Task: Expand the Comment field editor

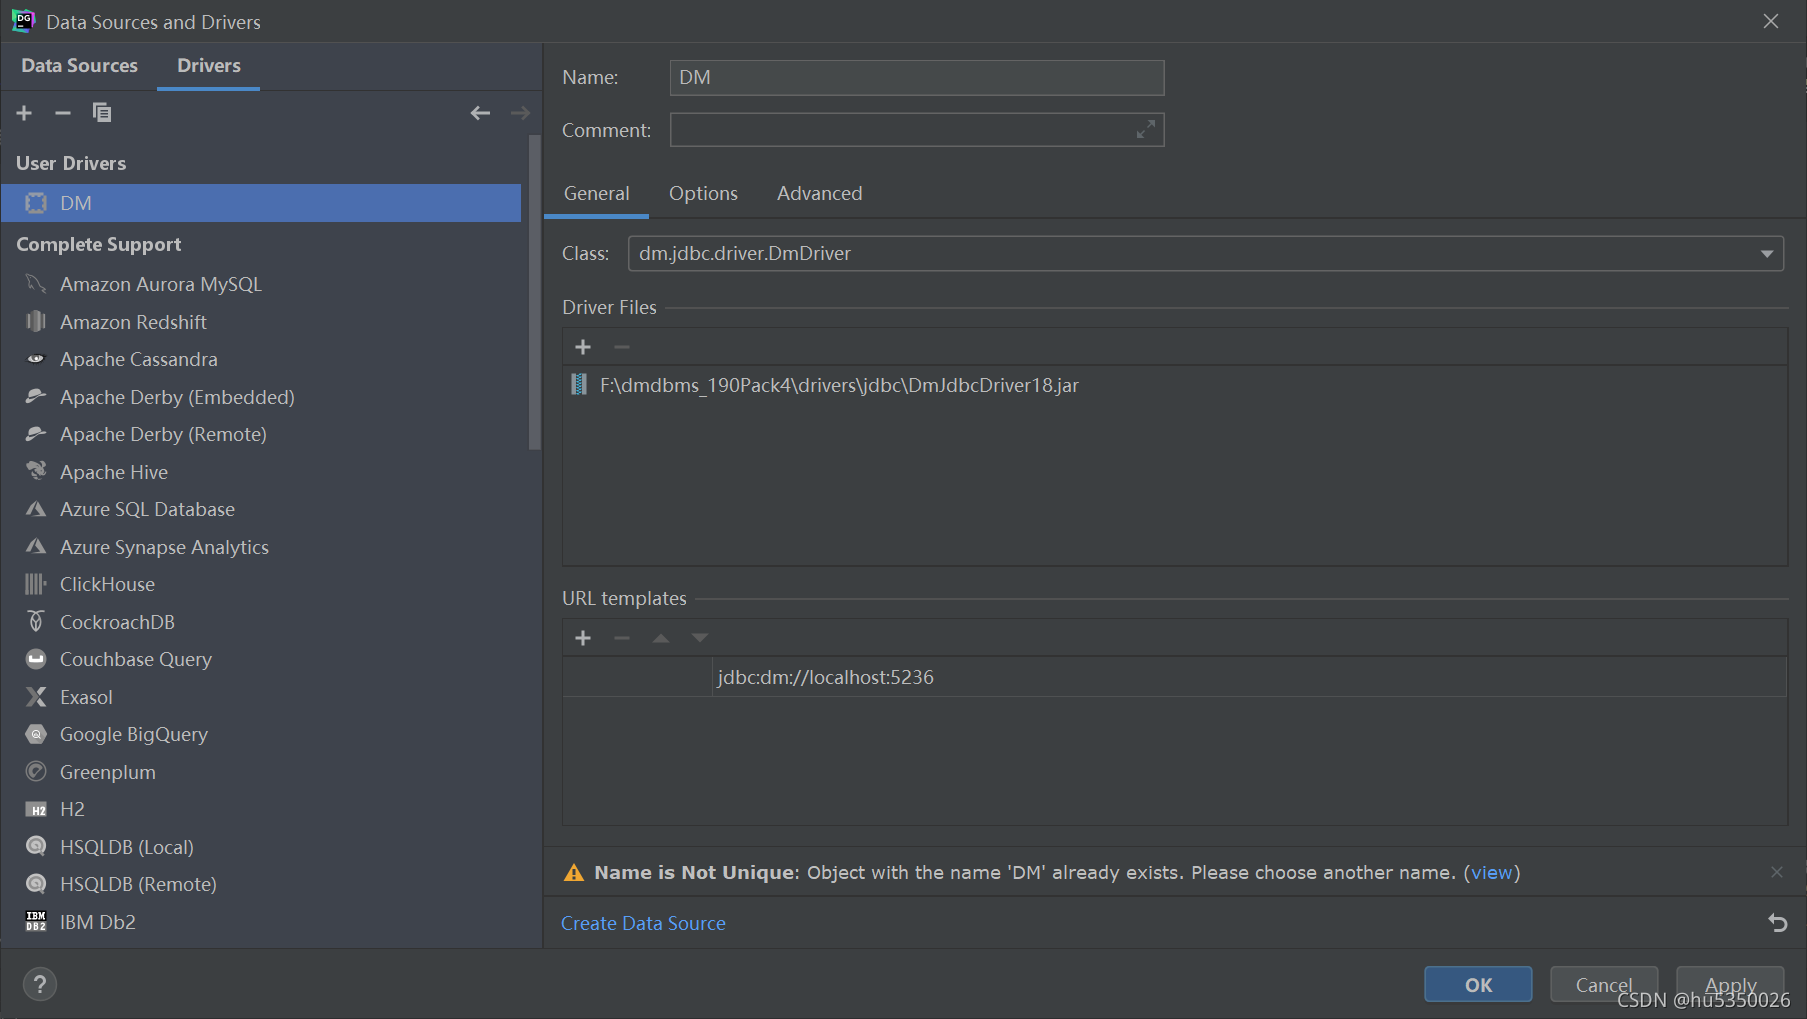Action: [1146, 129]
